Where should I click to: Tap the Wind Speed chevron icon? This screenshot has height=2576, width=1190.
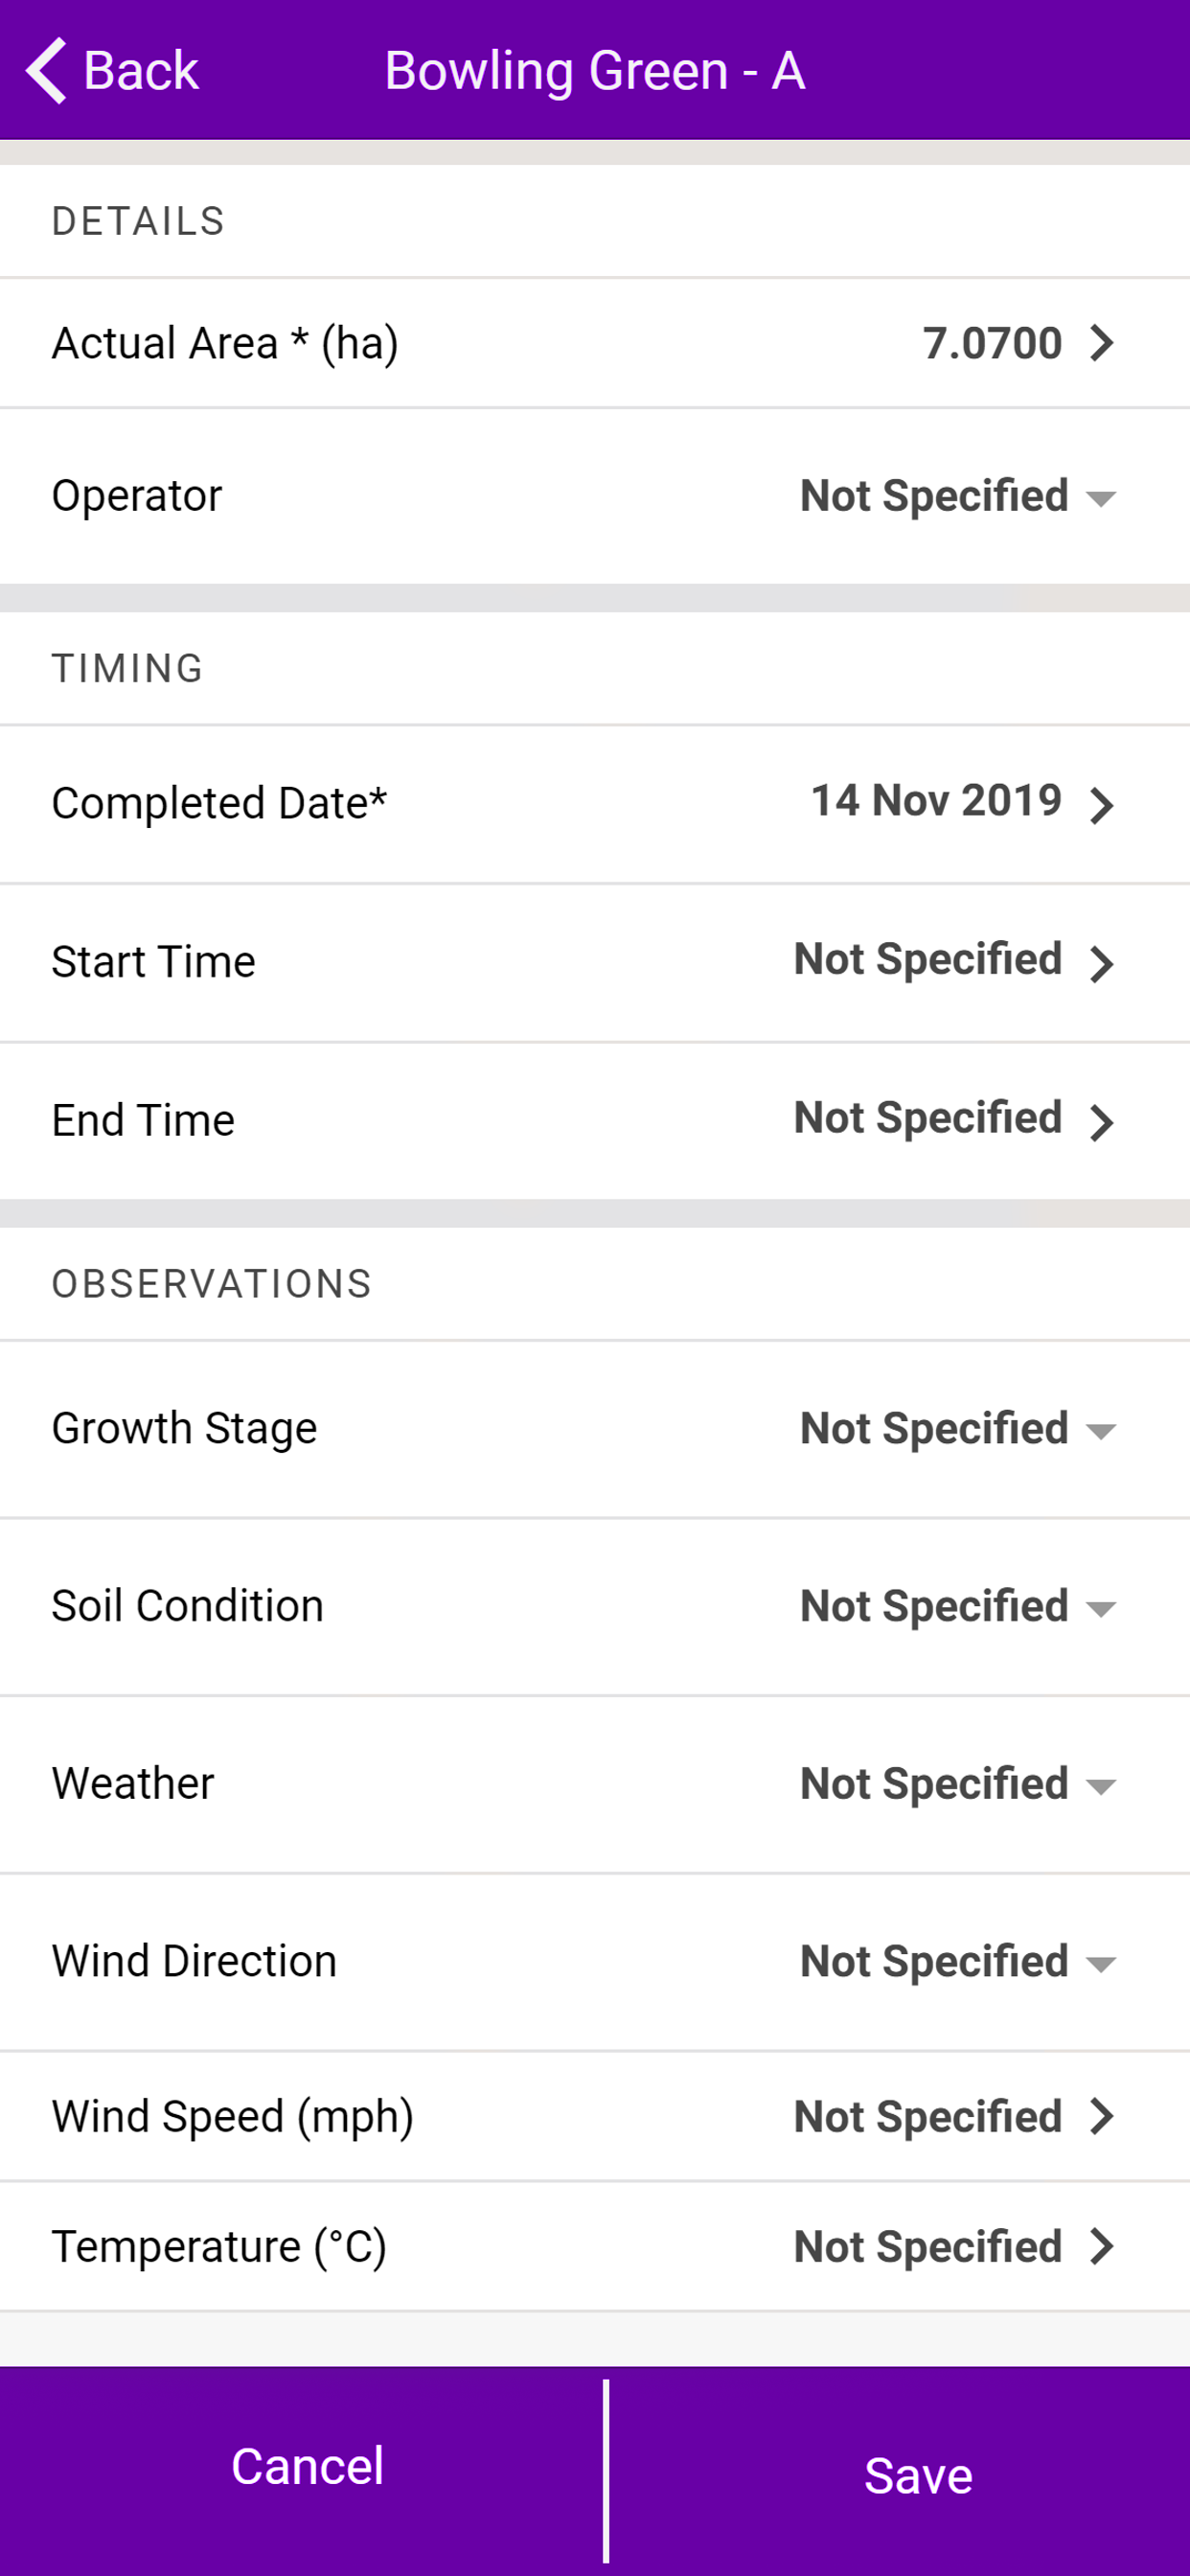point(1101,2116)
